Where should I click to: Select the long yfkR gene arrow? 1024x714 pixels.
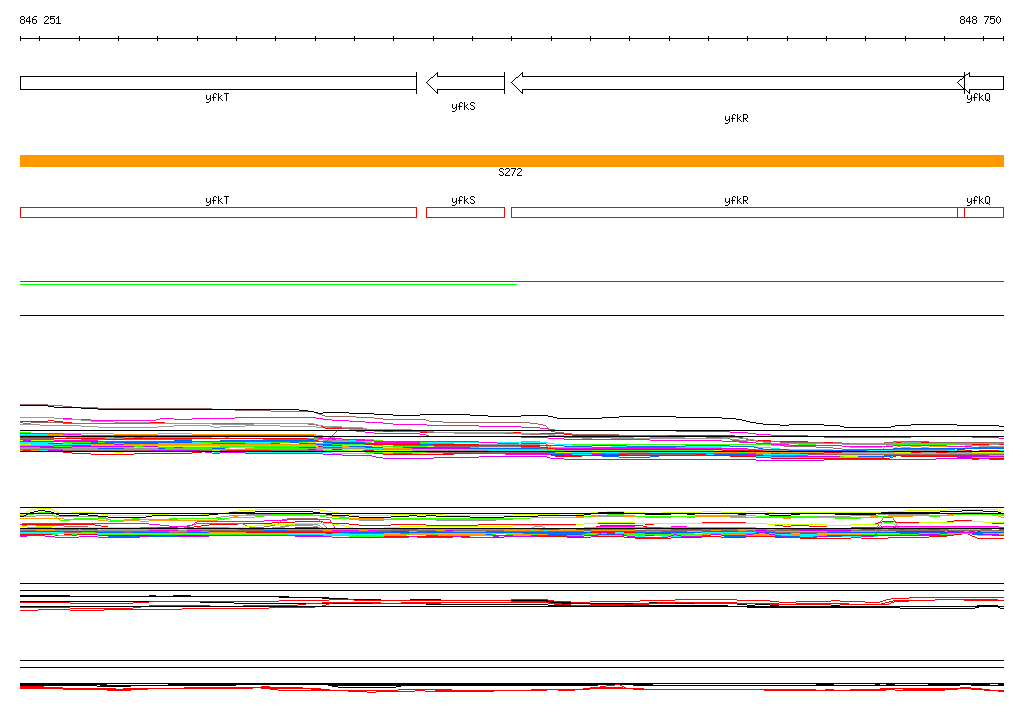coord(735,83)
